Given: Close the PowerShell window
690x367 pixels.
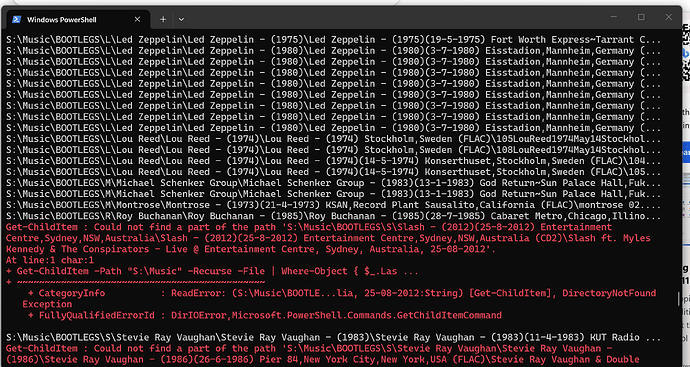Looking at the screenshot, I should 668,17.
